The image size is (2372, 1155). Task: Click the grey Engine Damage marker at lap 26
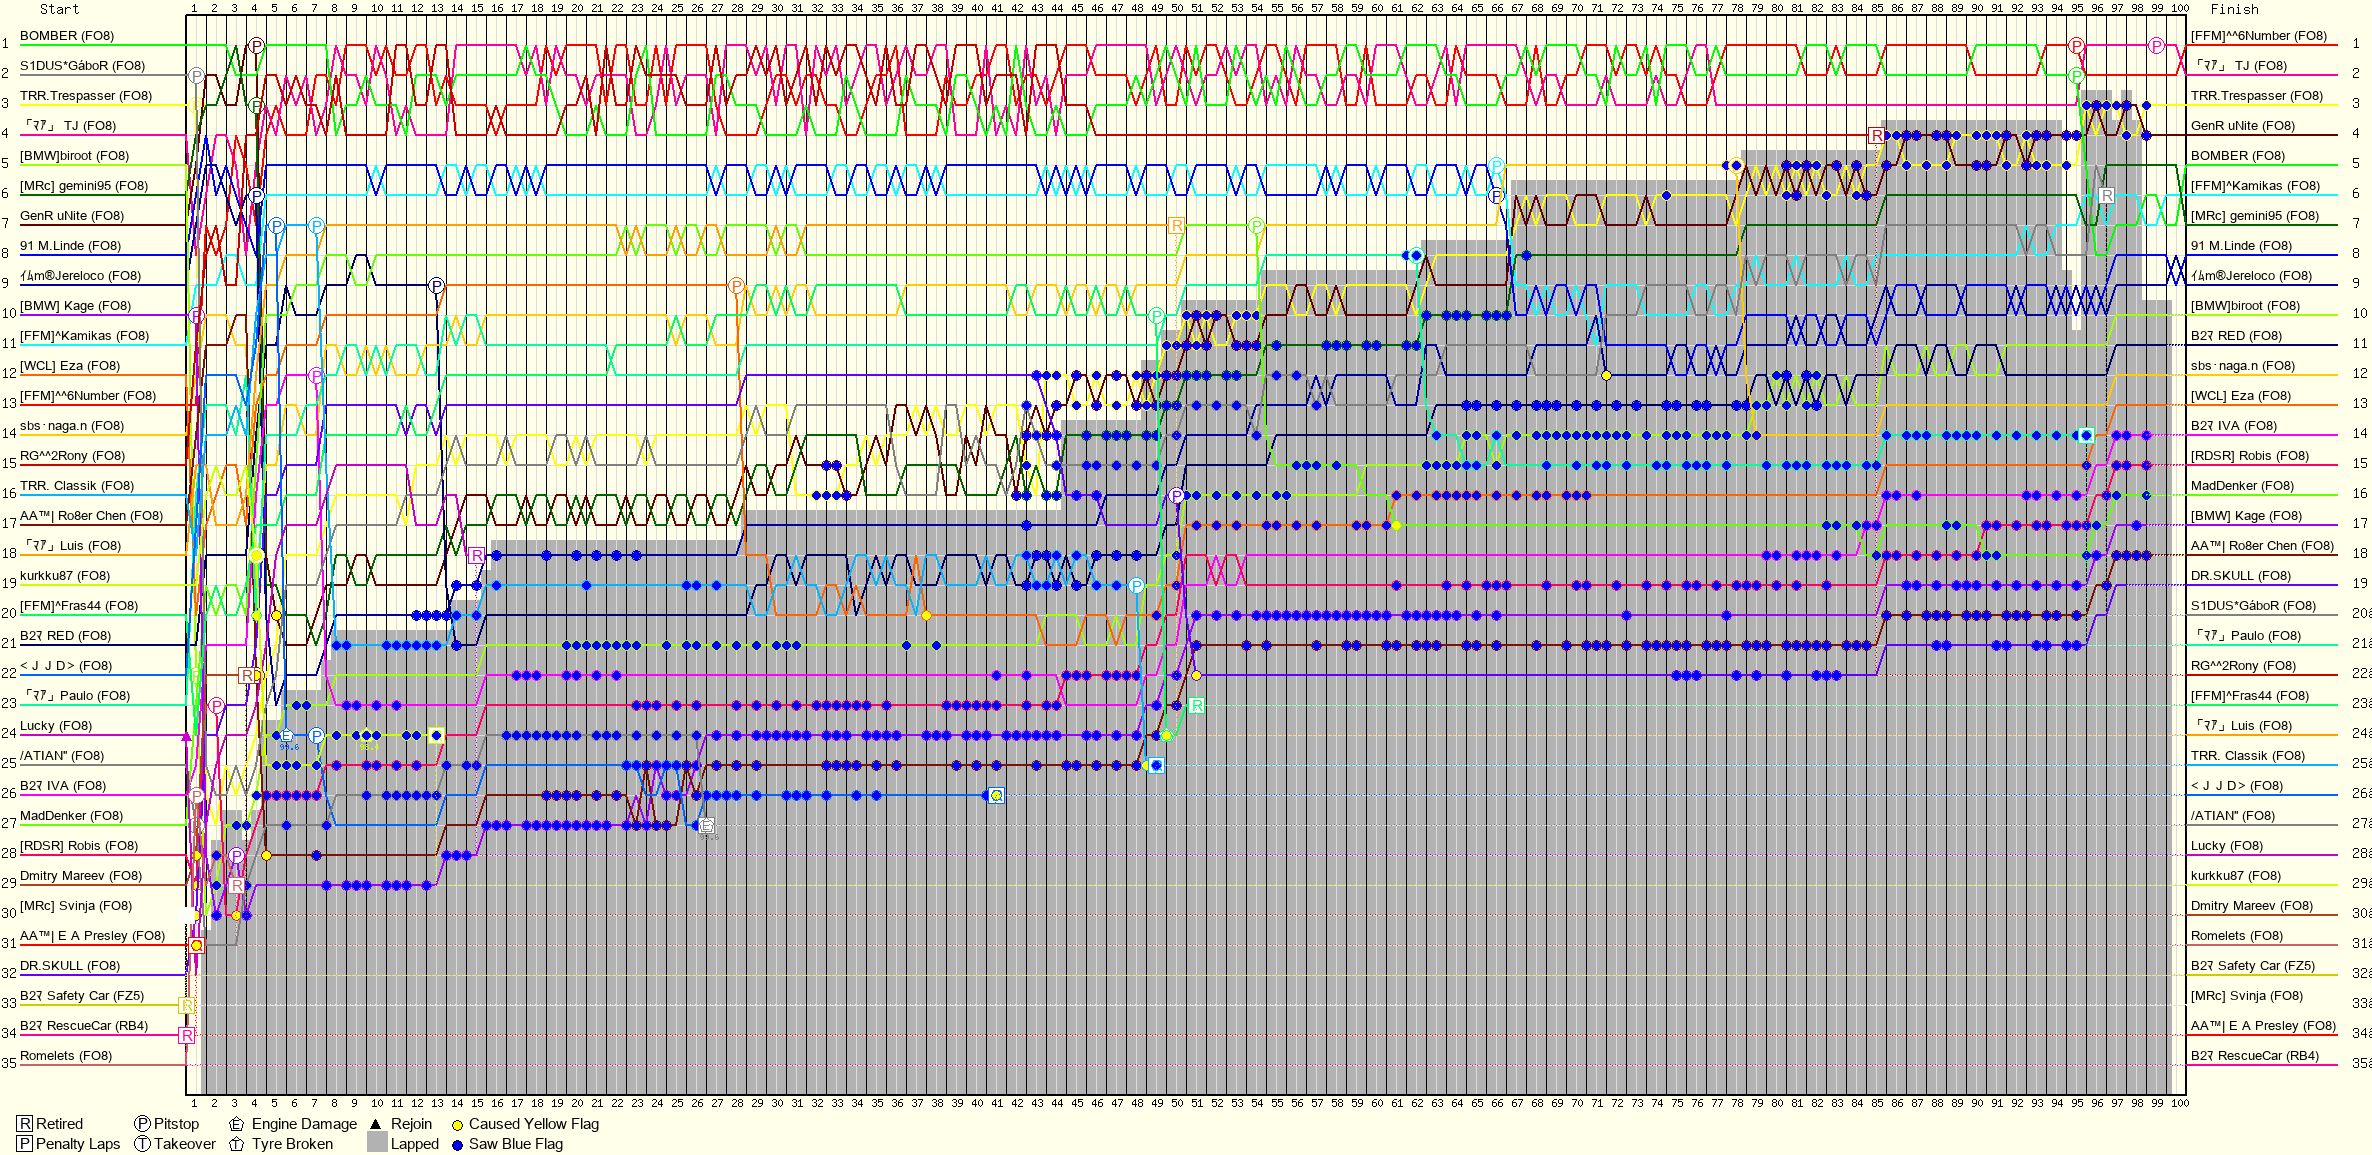click(706, 825)
